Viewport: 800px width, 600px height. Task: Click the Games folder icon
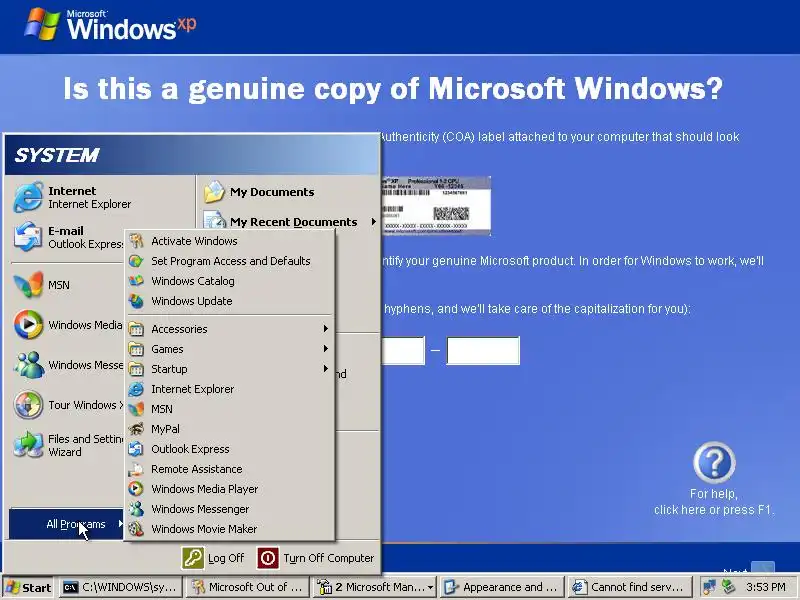pyautogui.click(x=136, y=349)
